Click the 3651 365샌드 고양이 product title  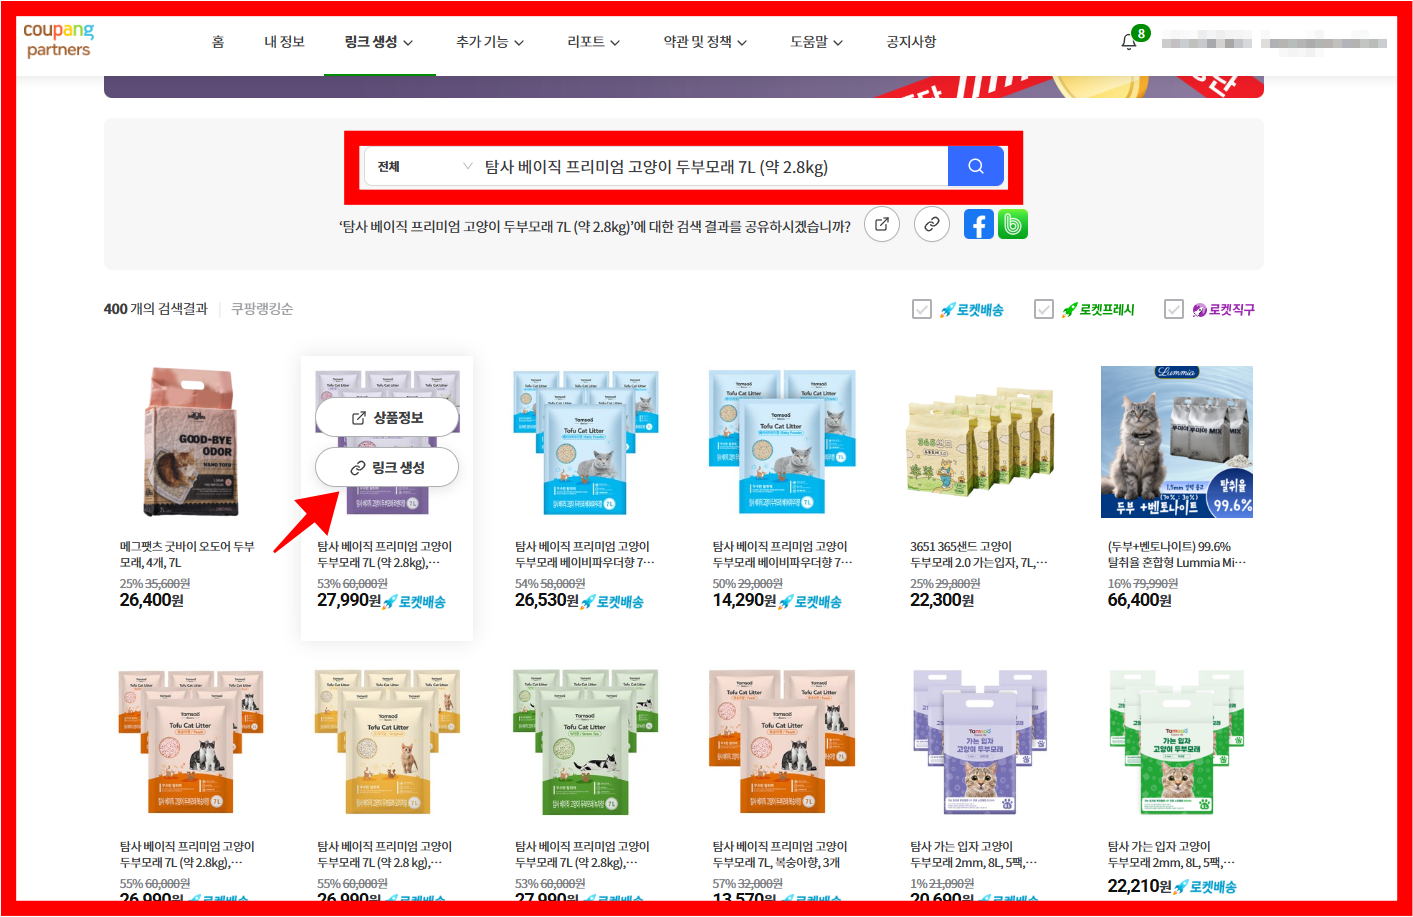pyautogui.click(x=979, y=555)
